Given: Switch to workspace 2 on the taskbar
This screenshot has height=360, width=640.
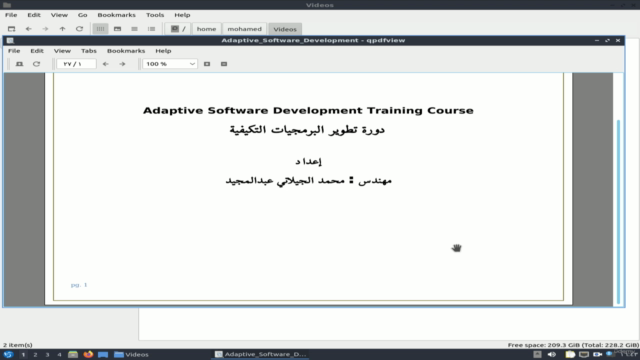Looking at the screenshot, I should pos(35,355).
